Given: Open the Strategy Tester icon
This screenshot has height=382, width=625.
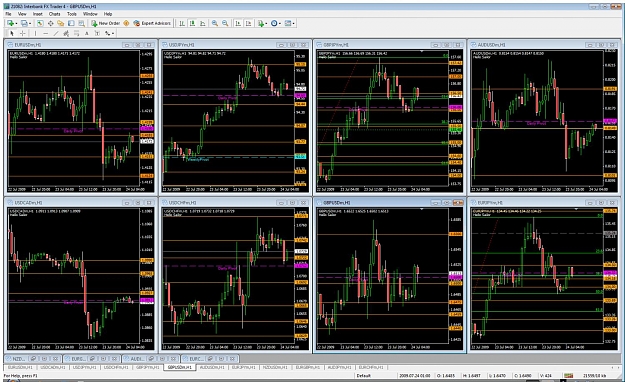Looking at the screenshot, I should (81, 24).
